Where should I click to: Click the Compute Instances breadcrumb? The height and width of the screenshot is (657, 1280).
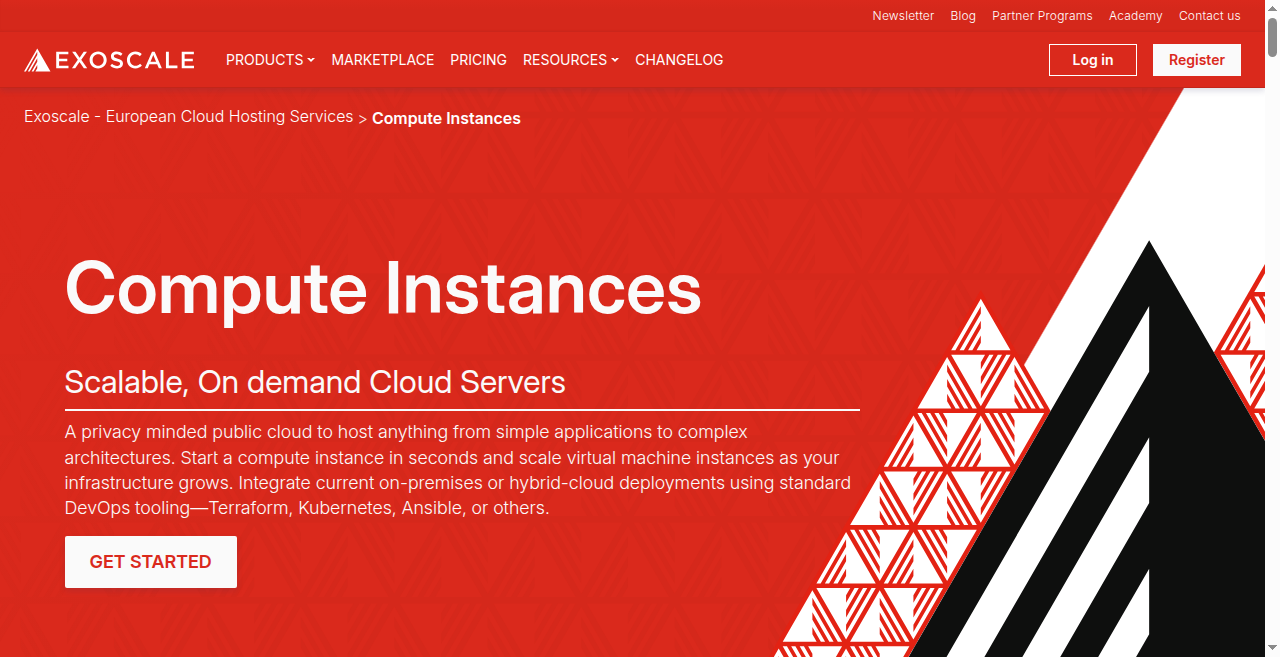[446, 118]
